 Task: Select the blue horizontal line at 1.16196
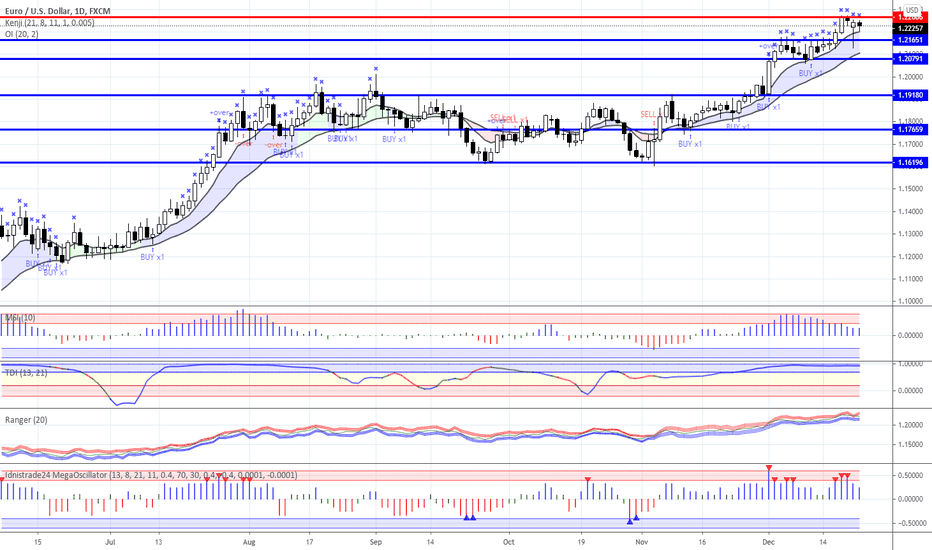click(x=446, y=162)
